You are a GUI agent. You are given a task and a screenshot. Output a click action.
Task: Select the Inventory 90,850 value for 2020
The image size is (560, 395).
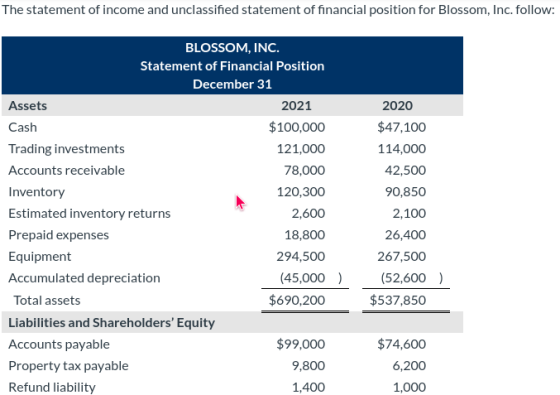pos(405,192)
